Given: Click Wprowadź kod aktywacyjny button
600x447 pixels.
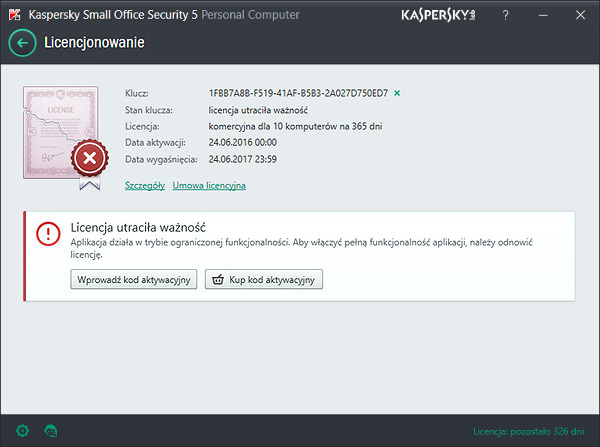Looking at the screenshot, I should click(134, 279).
